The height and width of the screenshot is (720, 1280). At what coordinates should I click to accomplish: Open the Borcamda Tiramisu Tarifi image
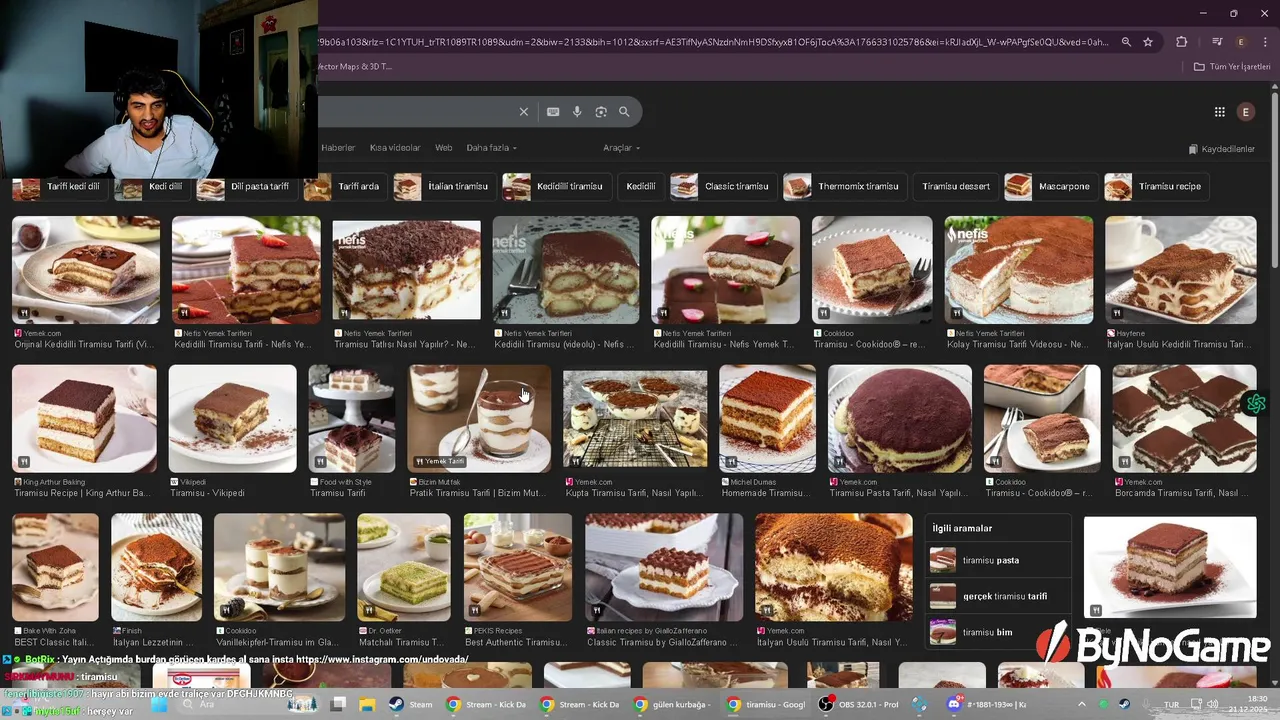click(1184, 418)
